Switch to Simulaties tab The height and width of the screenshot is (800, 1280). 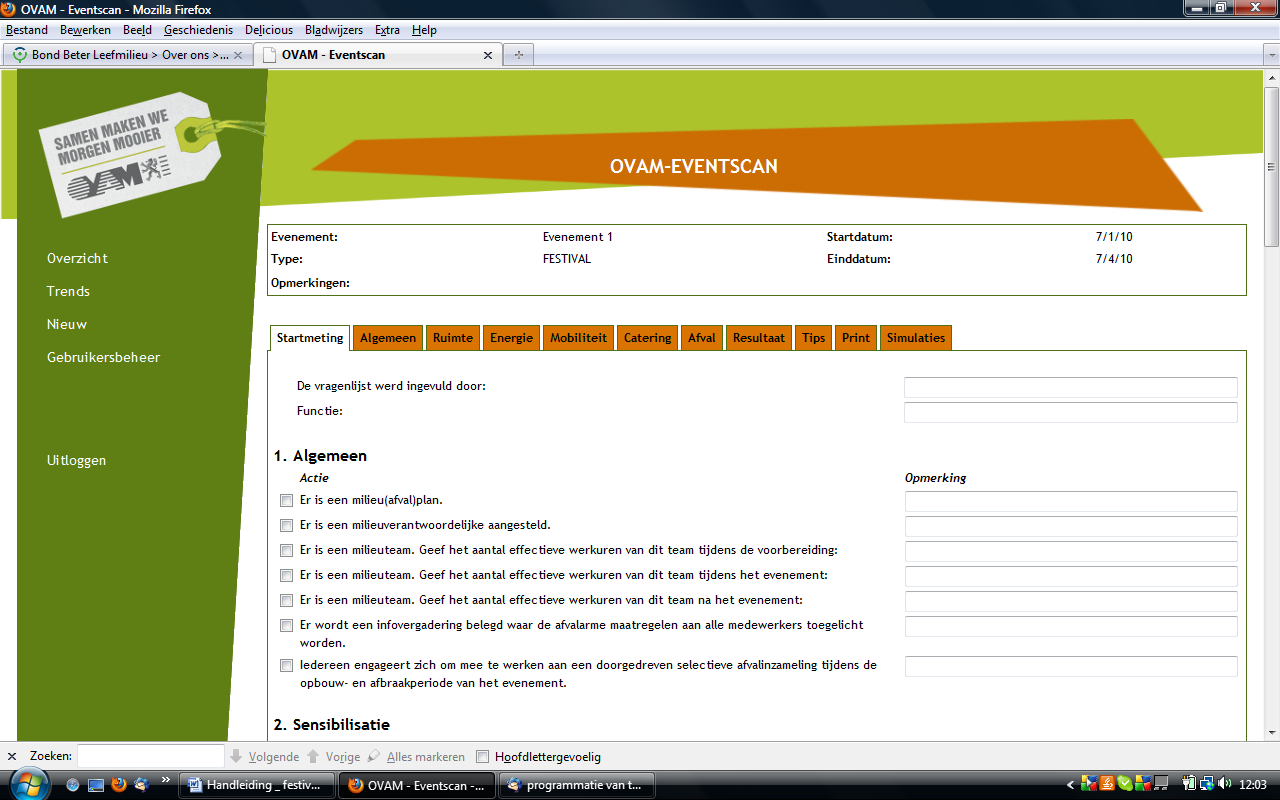click(x=916, y=338)
